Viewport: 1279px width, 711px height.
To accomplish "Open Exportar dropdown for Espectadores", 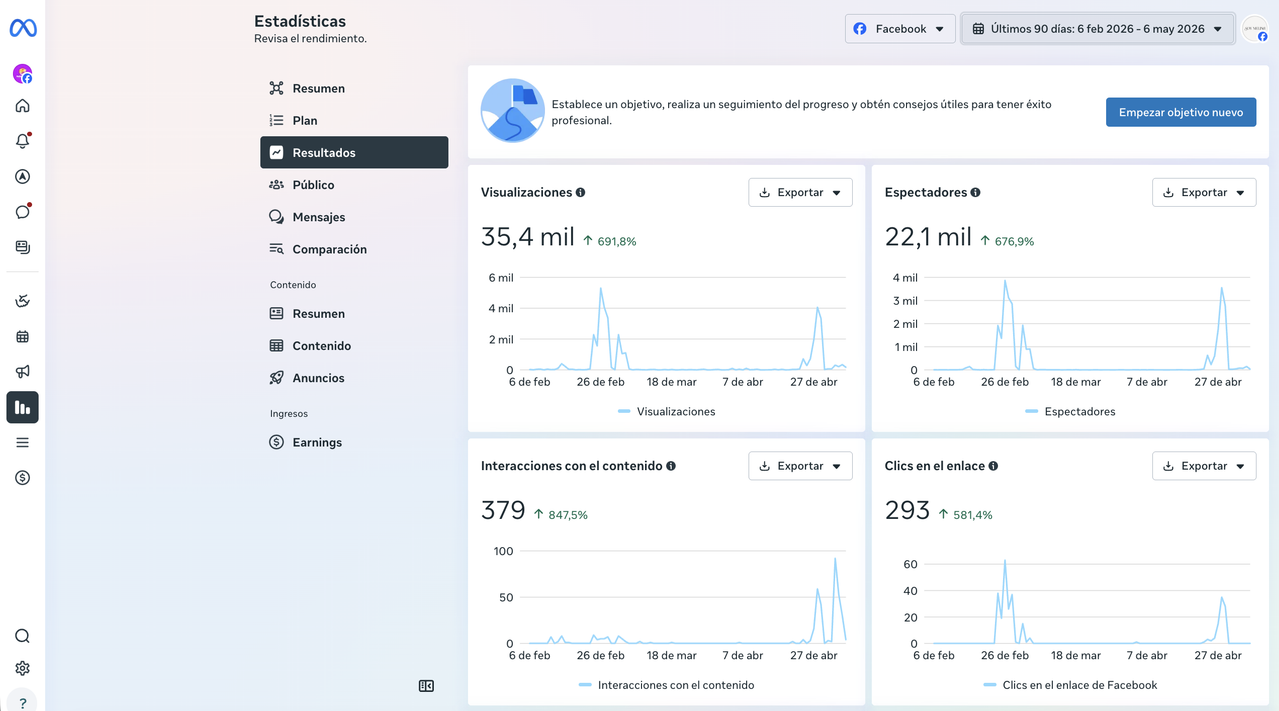I will pyautogui.click(x=1204, y=192).
